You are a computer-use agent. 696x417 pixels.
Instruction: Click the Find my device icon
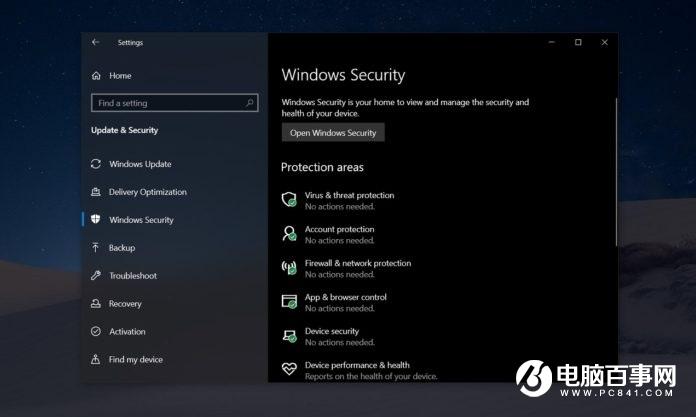(95, 359)
